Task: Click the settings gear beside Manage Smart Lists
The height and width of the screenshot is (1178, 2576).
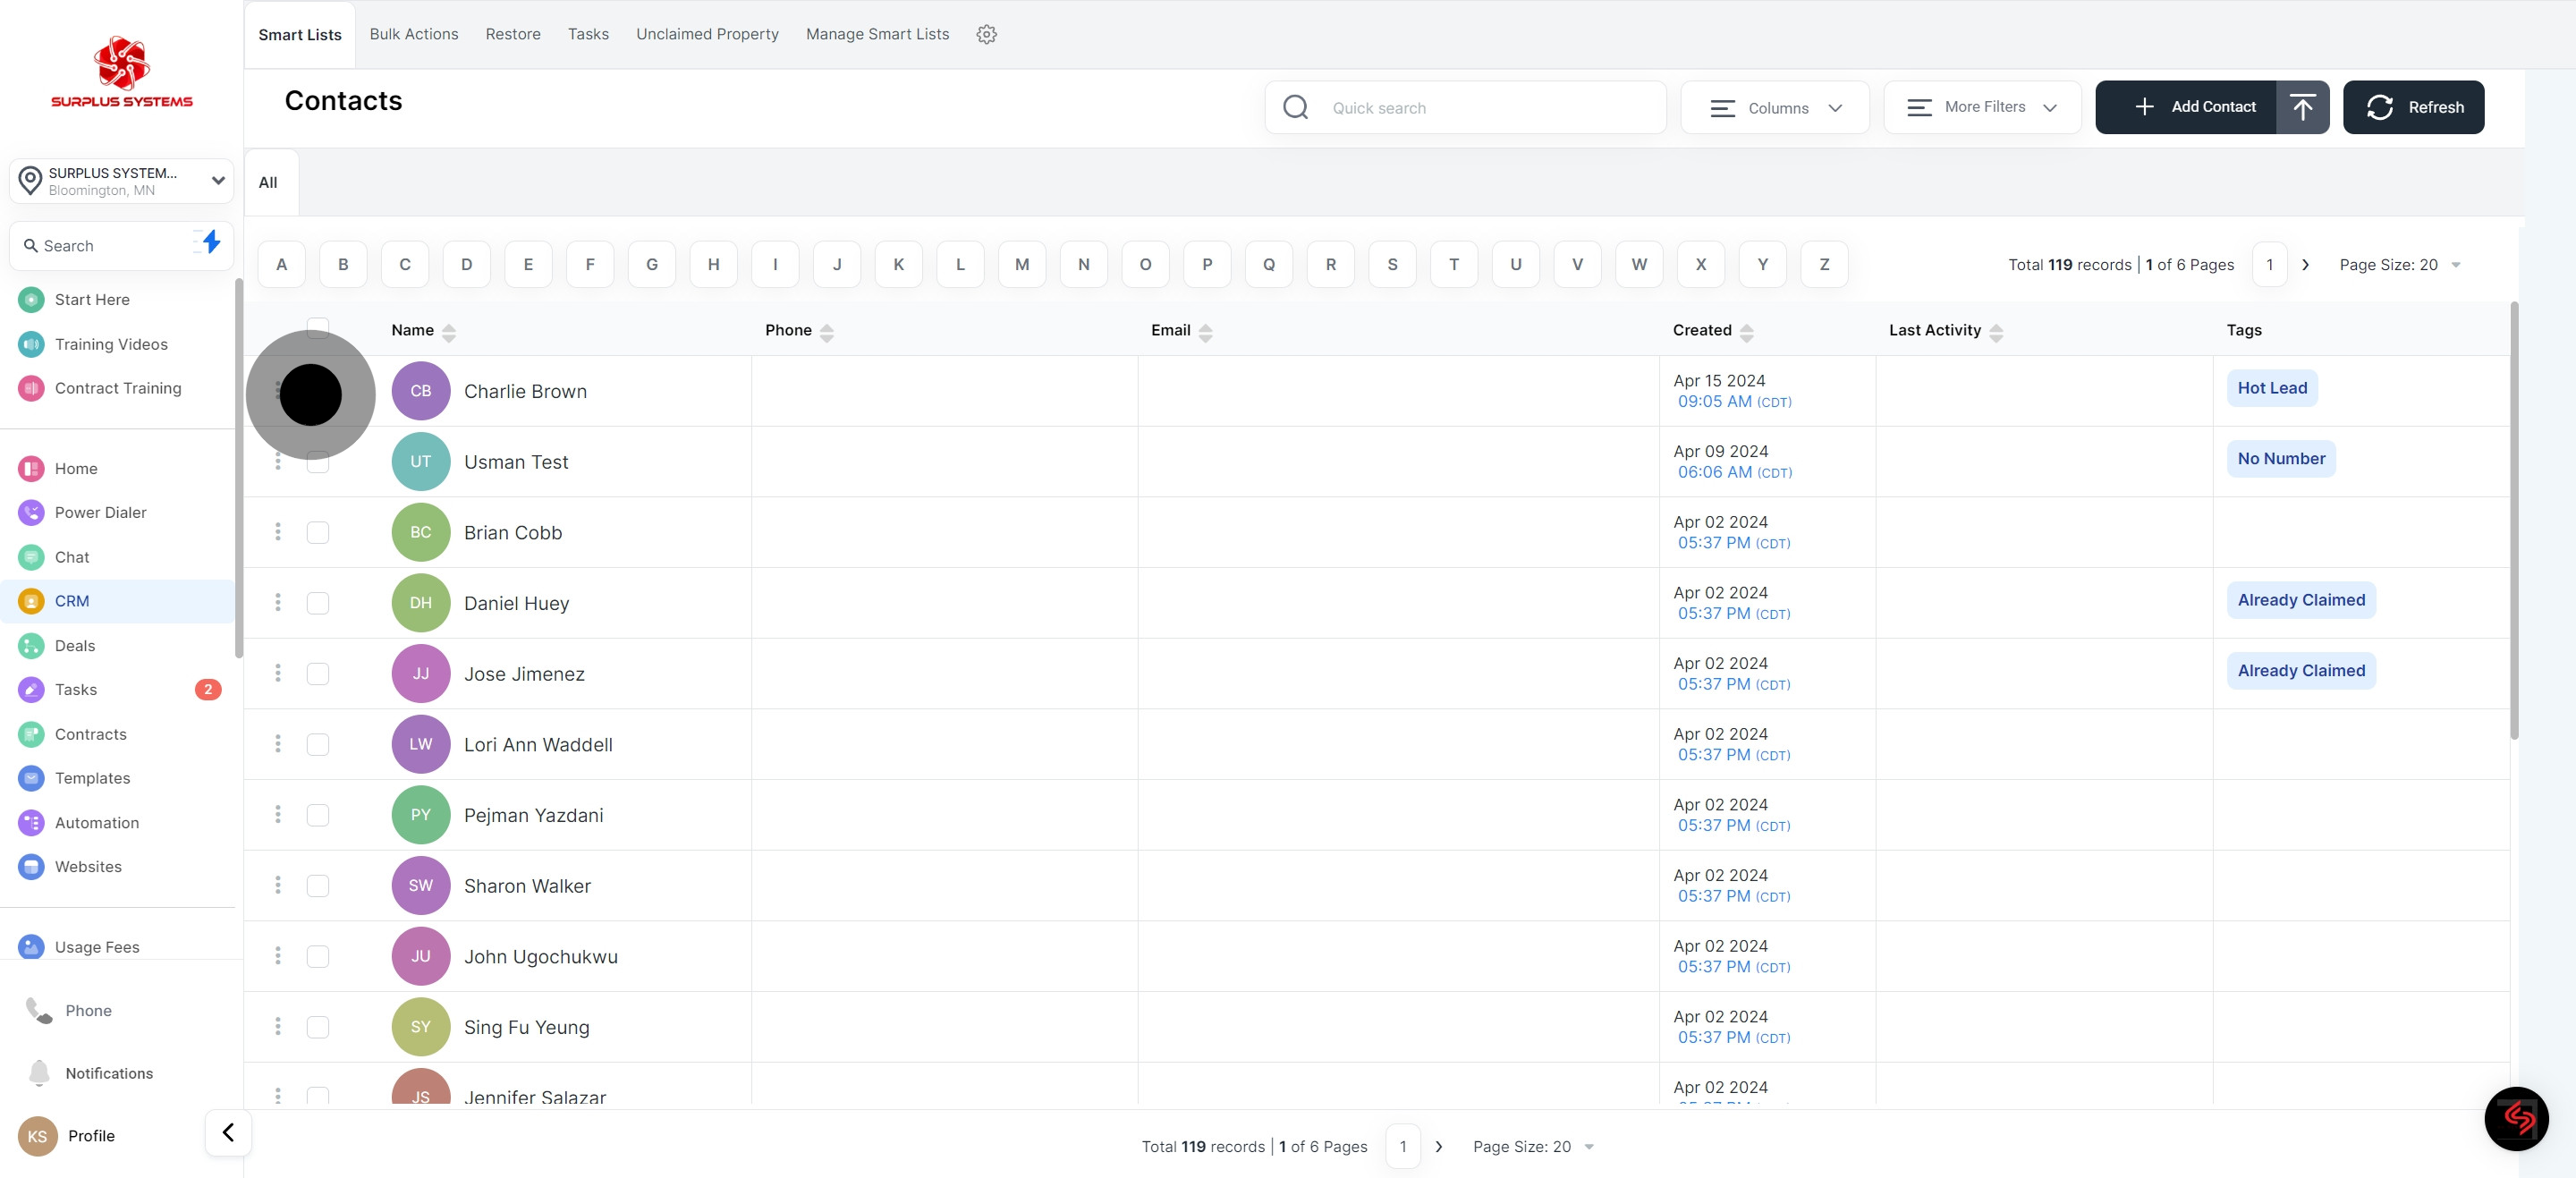Action: coord(986,34)
